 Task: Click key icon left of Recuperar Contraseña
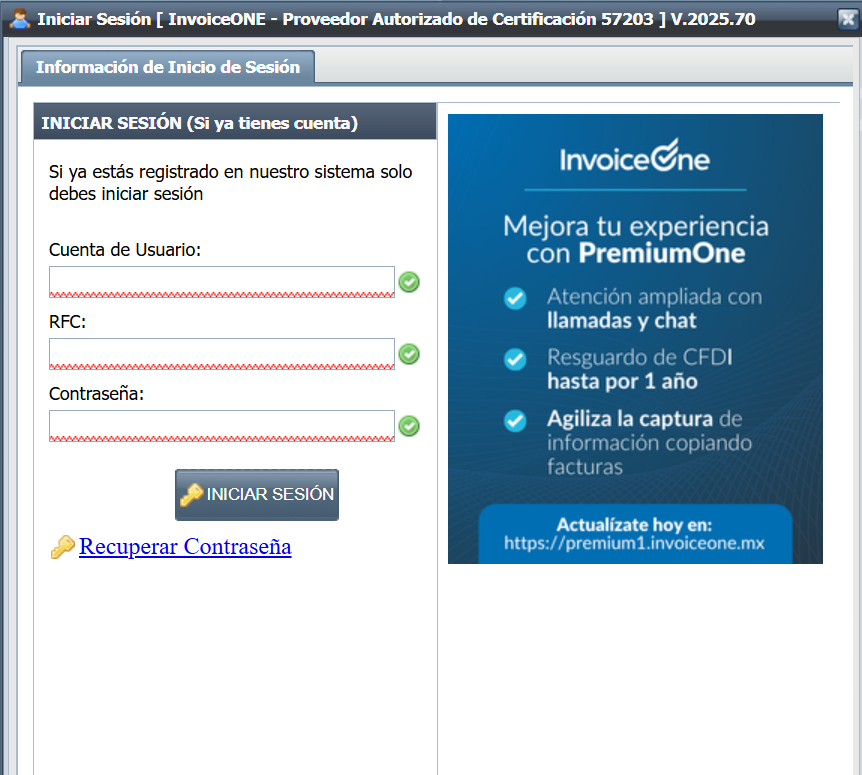point(62,547)
